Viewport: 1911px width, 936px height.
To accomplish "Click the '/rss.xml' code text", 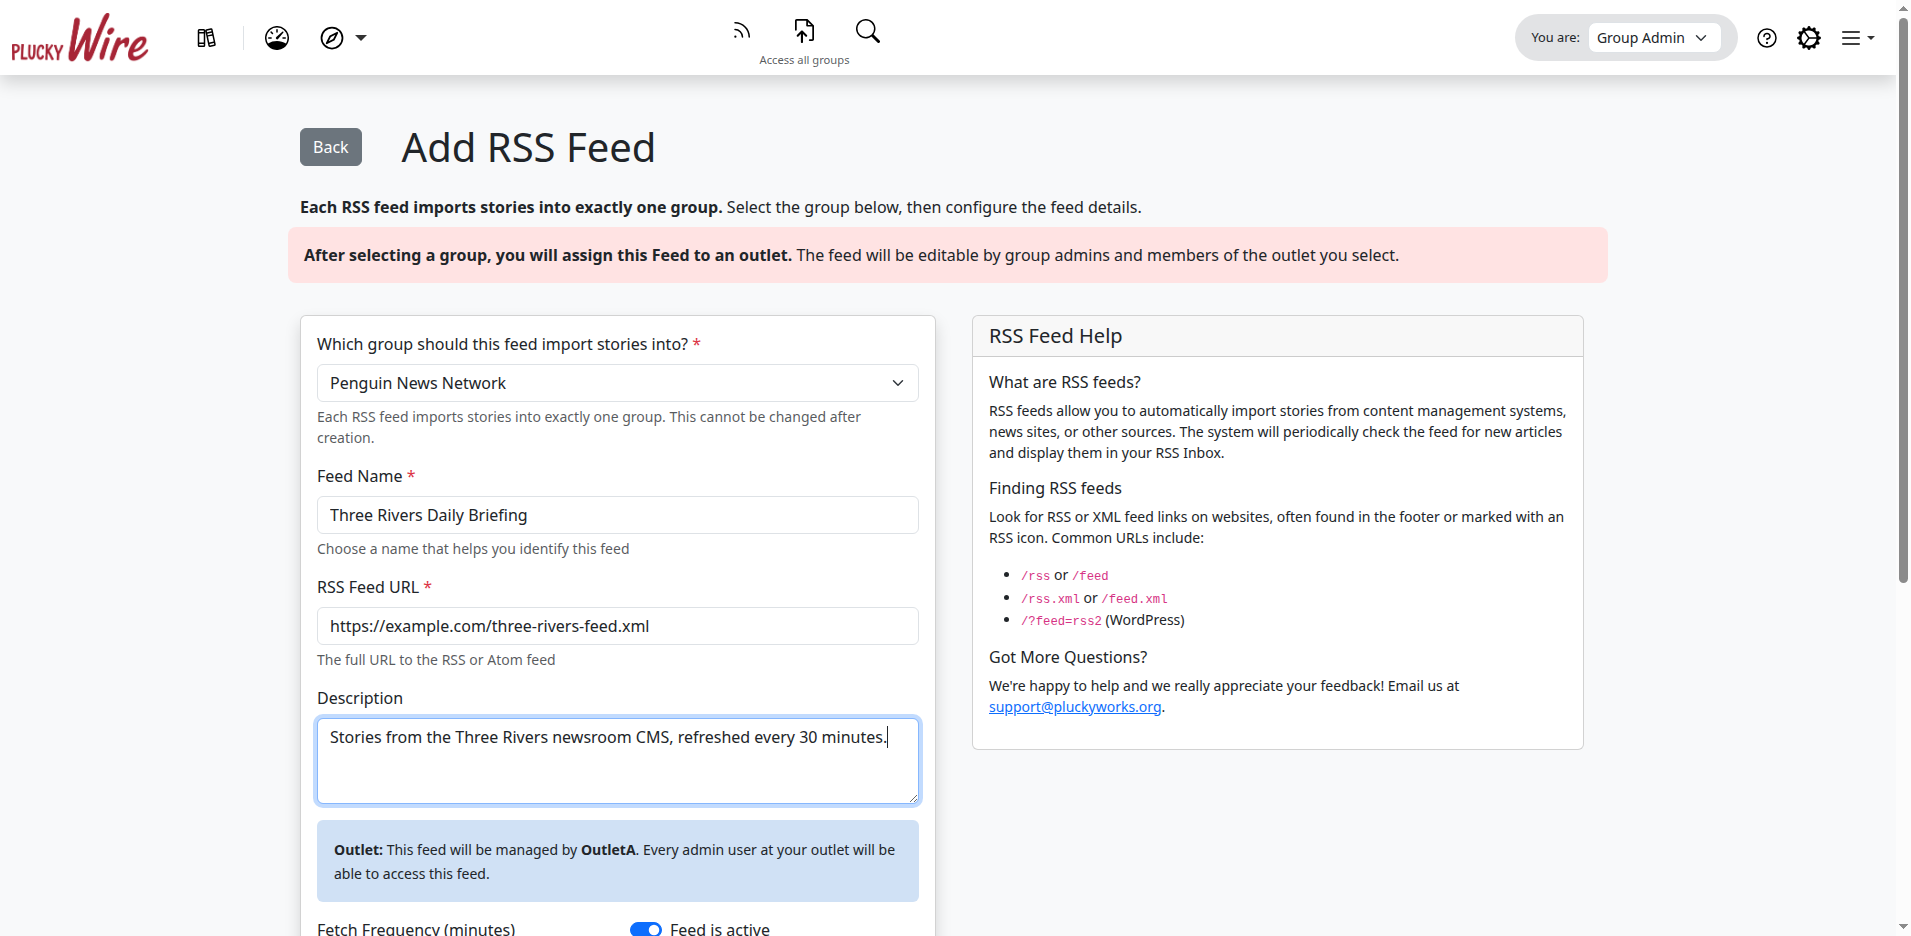I will click(1050, 599).
